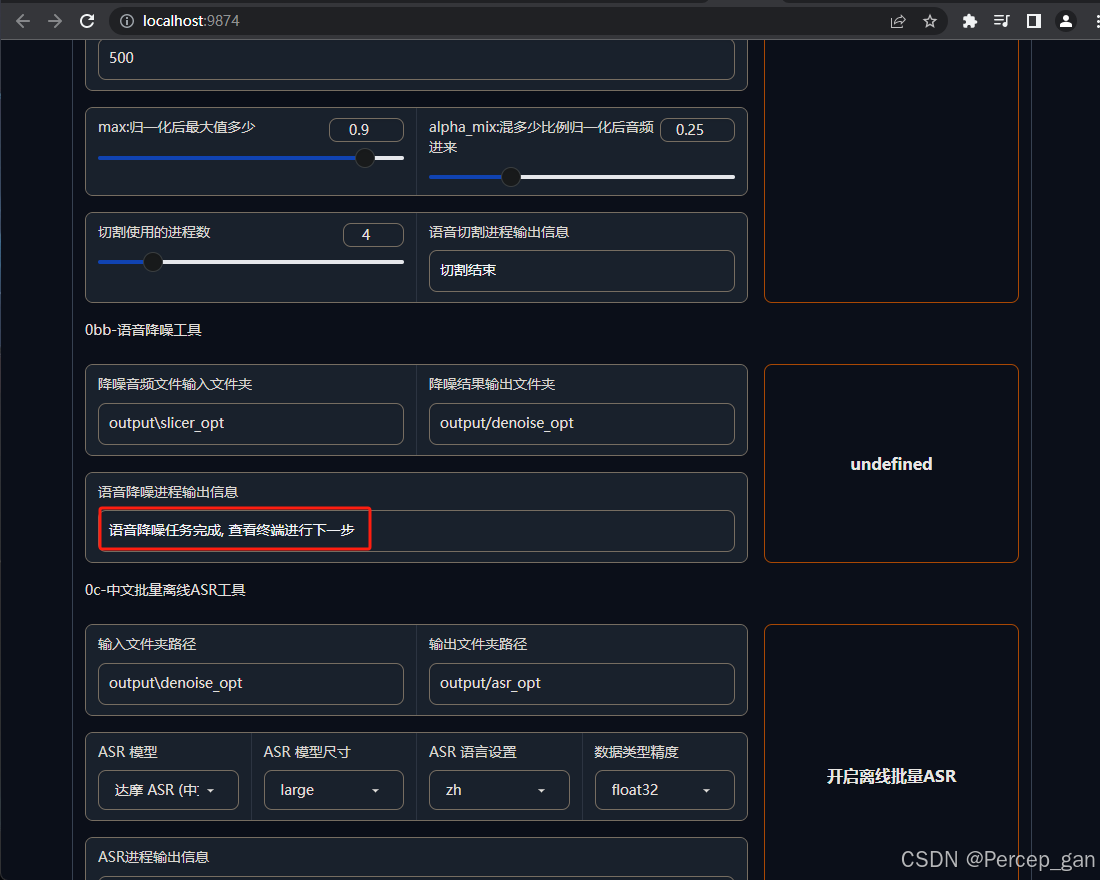Bookmark this page with star icon
This screenshot has height=880, width=1100.
pyautogui.click(x=930, y=21)
